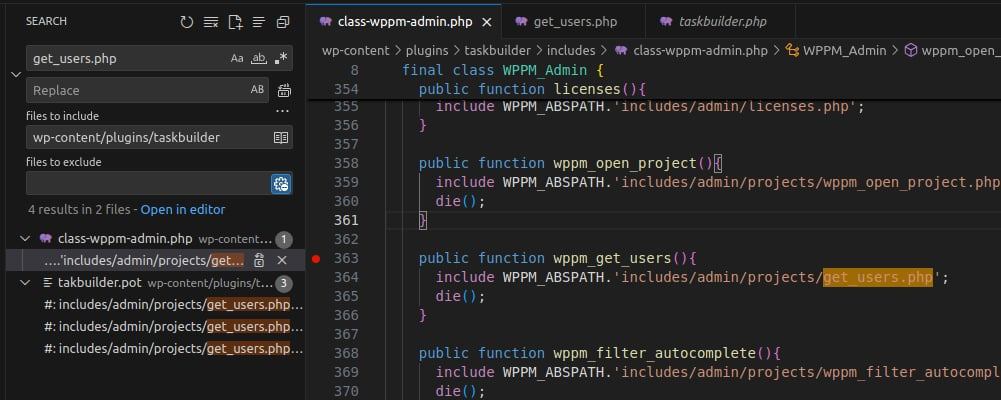Viewport: 1001px width, 400px height.
Task: Toggle Use Regular Expression search
Action: click(281, 59)
